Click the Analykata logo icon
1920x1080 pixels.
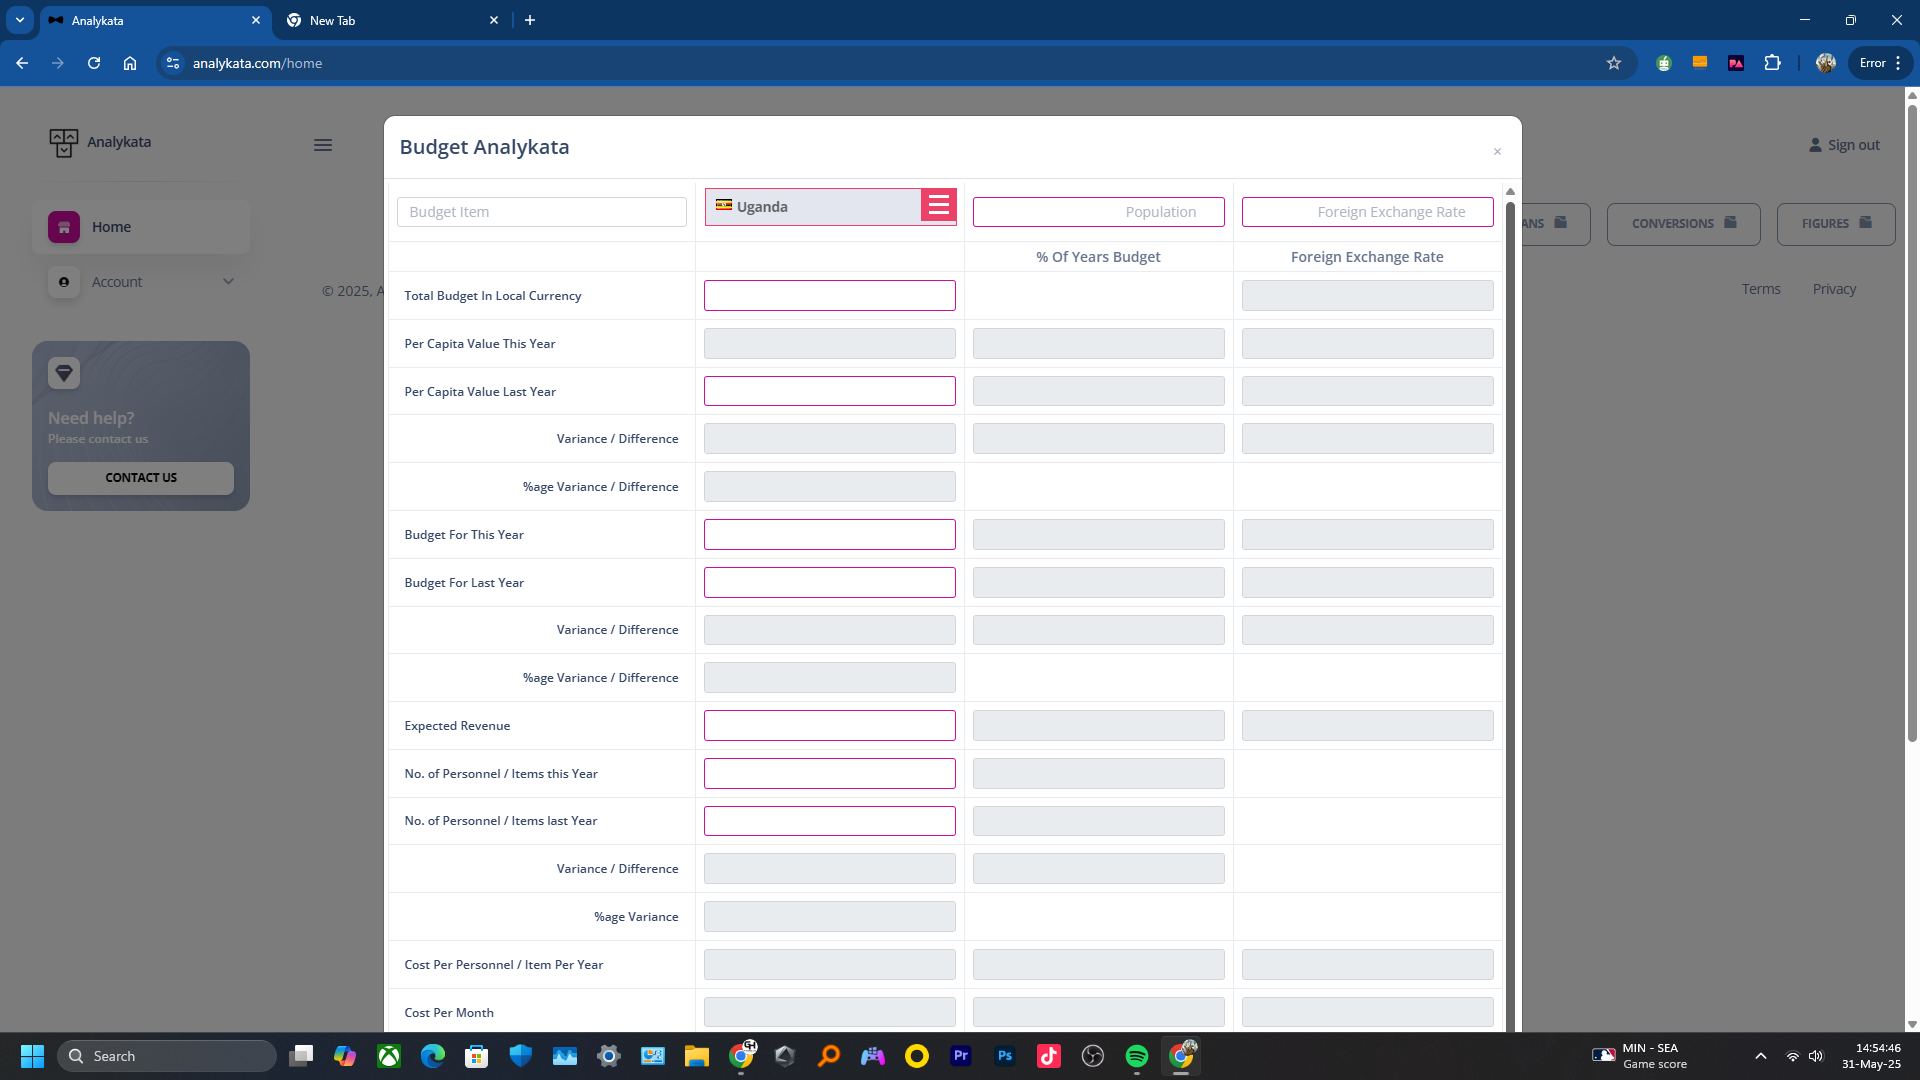pyautogui.click(x=63, y=142)
